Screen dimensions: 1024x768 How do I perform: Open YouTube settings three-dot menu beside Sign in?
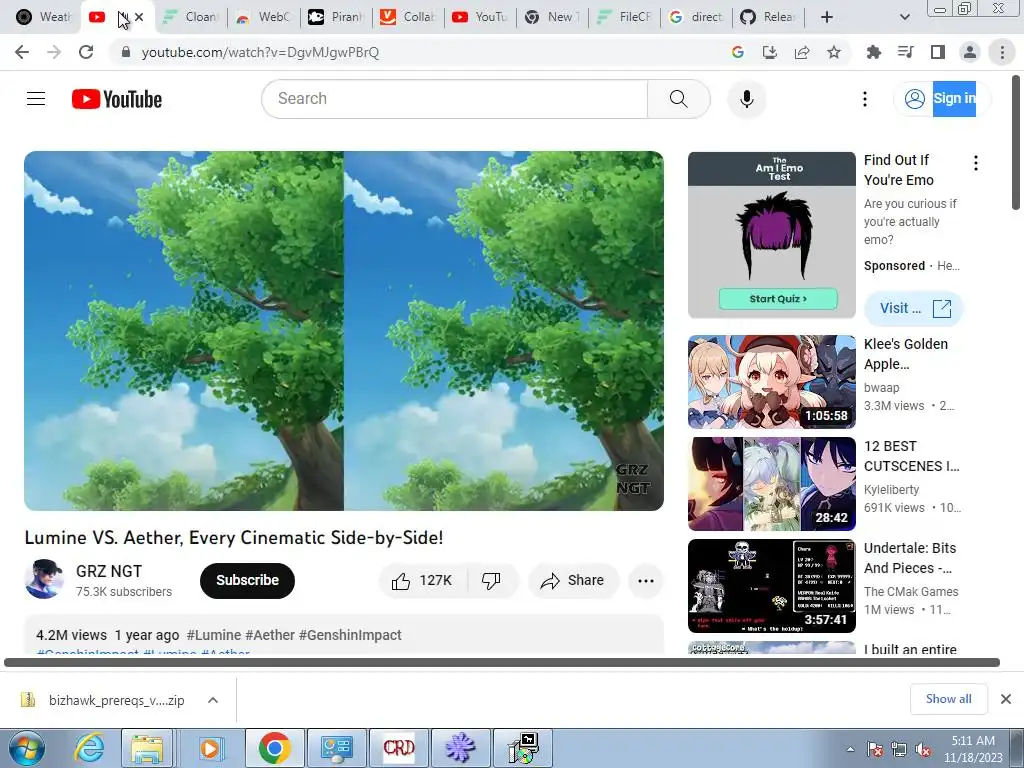tap(865, 99)
